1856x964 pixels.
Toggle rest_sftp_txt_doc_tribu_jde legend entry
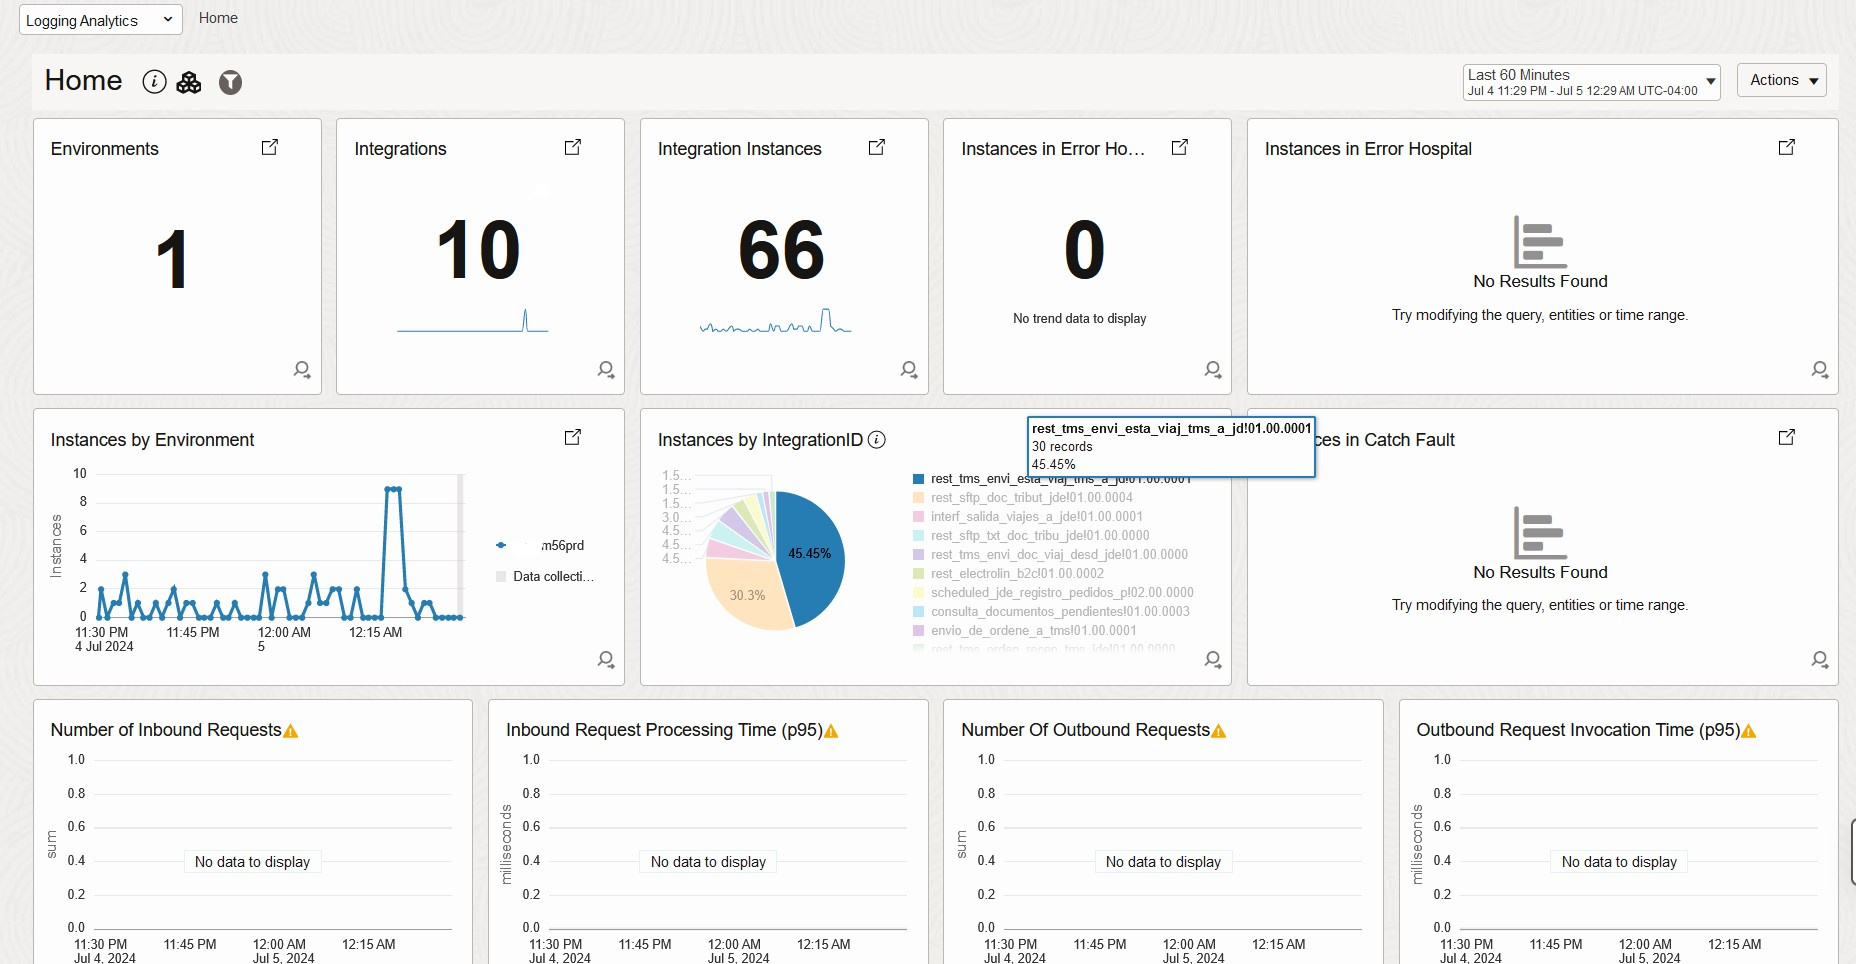click(x=1031, y=535)
